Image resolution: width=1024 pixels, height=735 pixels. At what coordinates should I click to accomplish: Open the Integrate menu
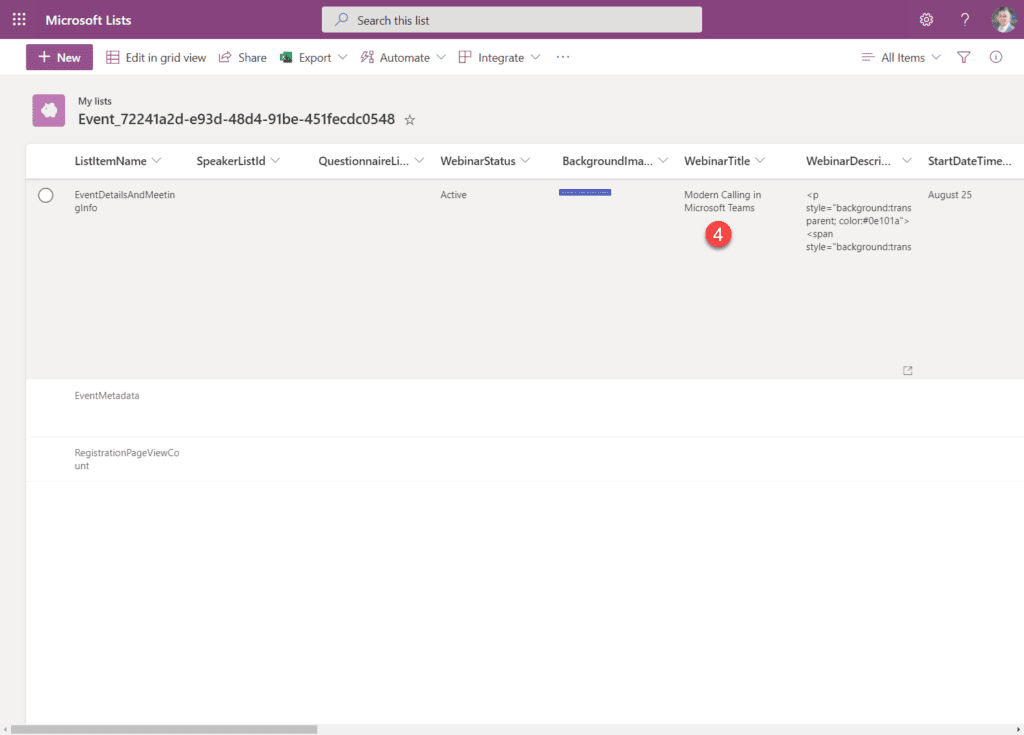[500, 57]
